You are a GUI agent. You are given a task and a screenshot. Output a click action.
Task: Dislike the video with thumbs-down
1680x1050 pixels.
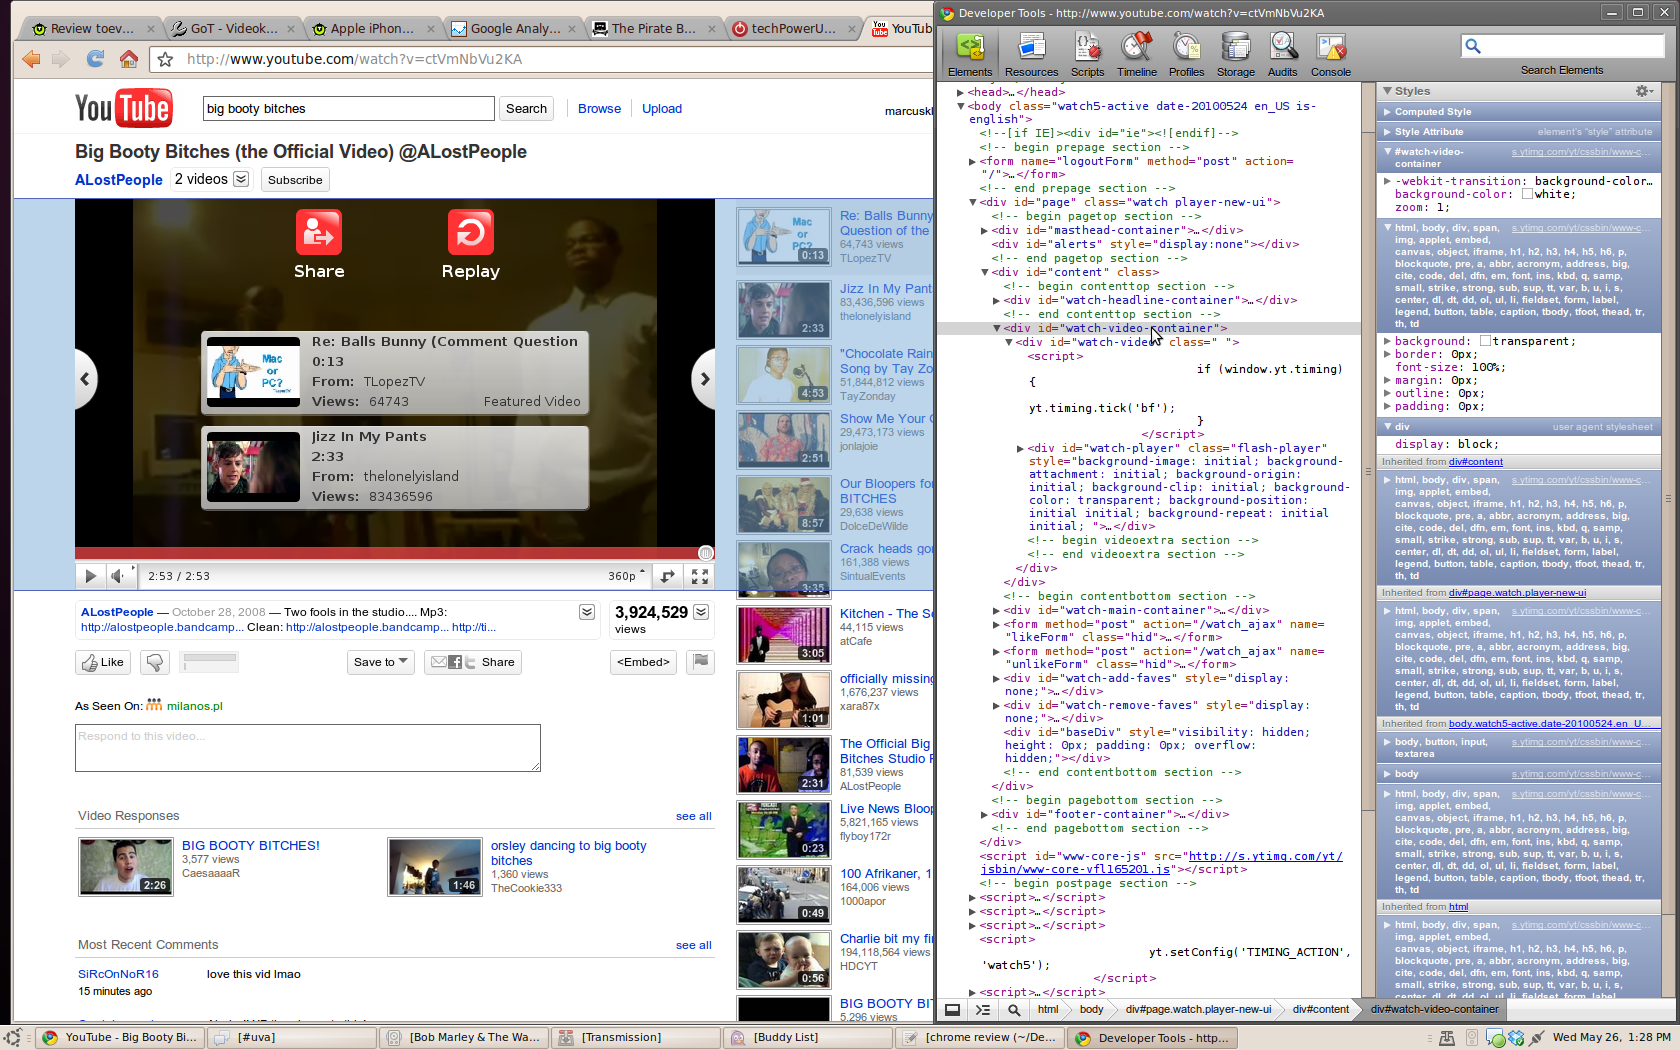tap(154, 662)
